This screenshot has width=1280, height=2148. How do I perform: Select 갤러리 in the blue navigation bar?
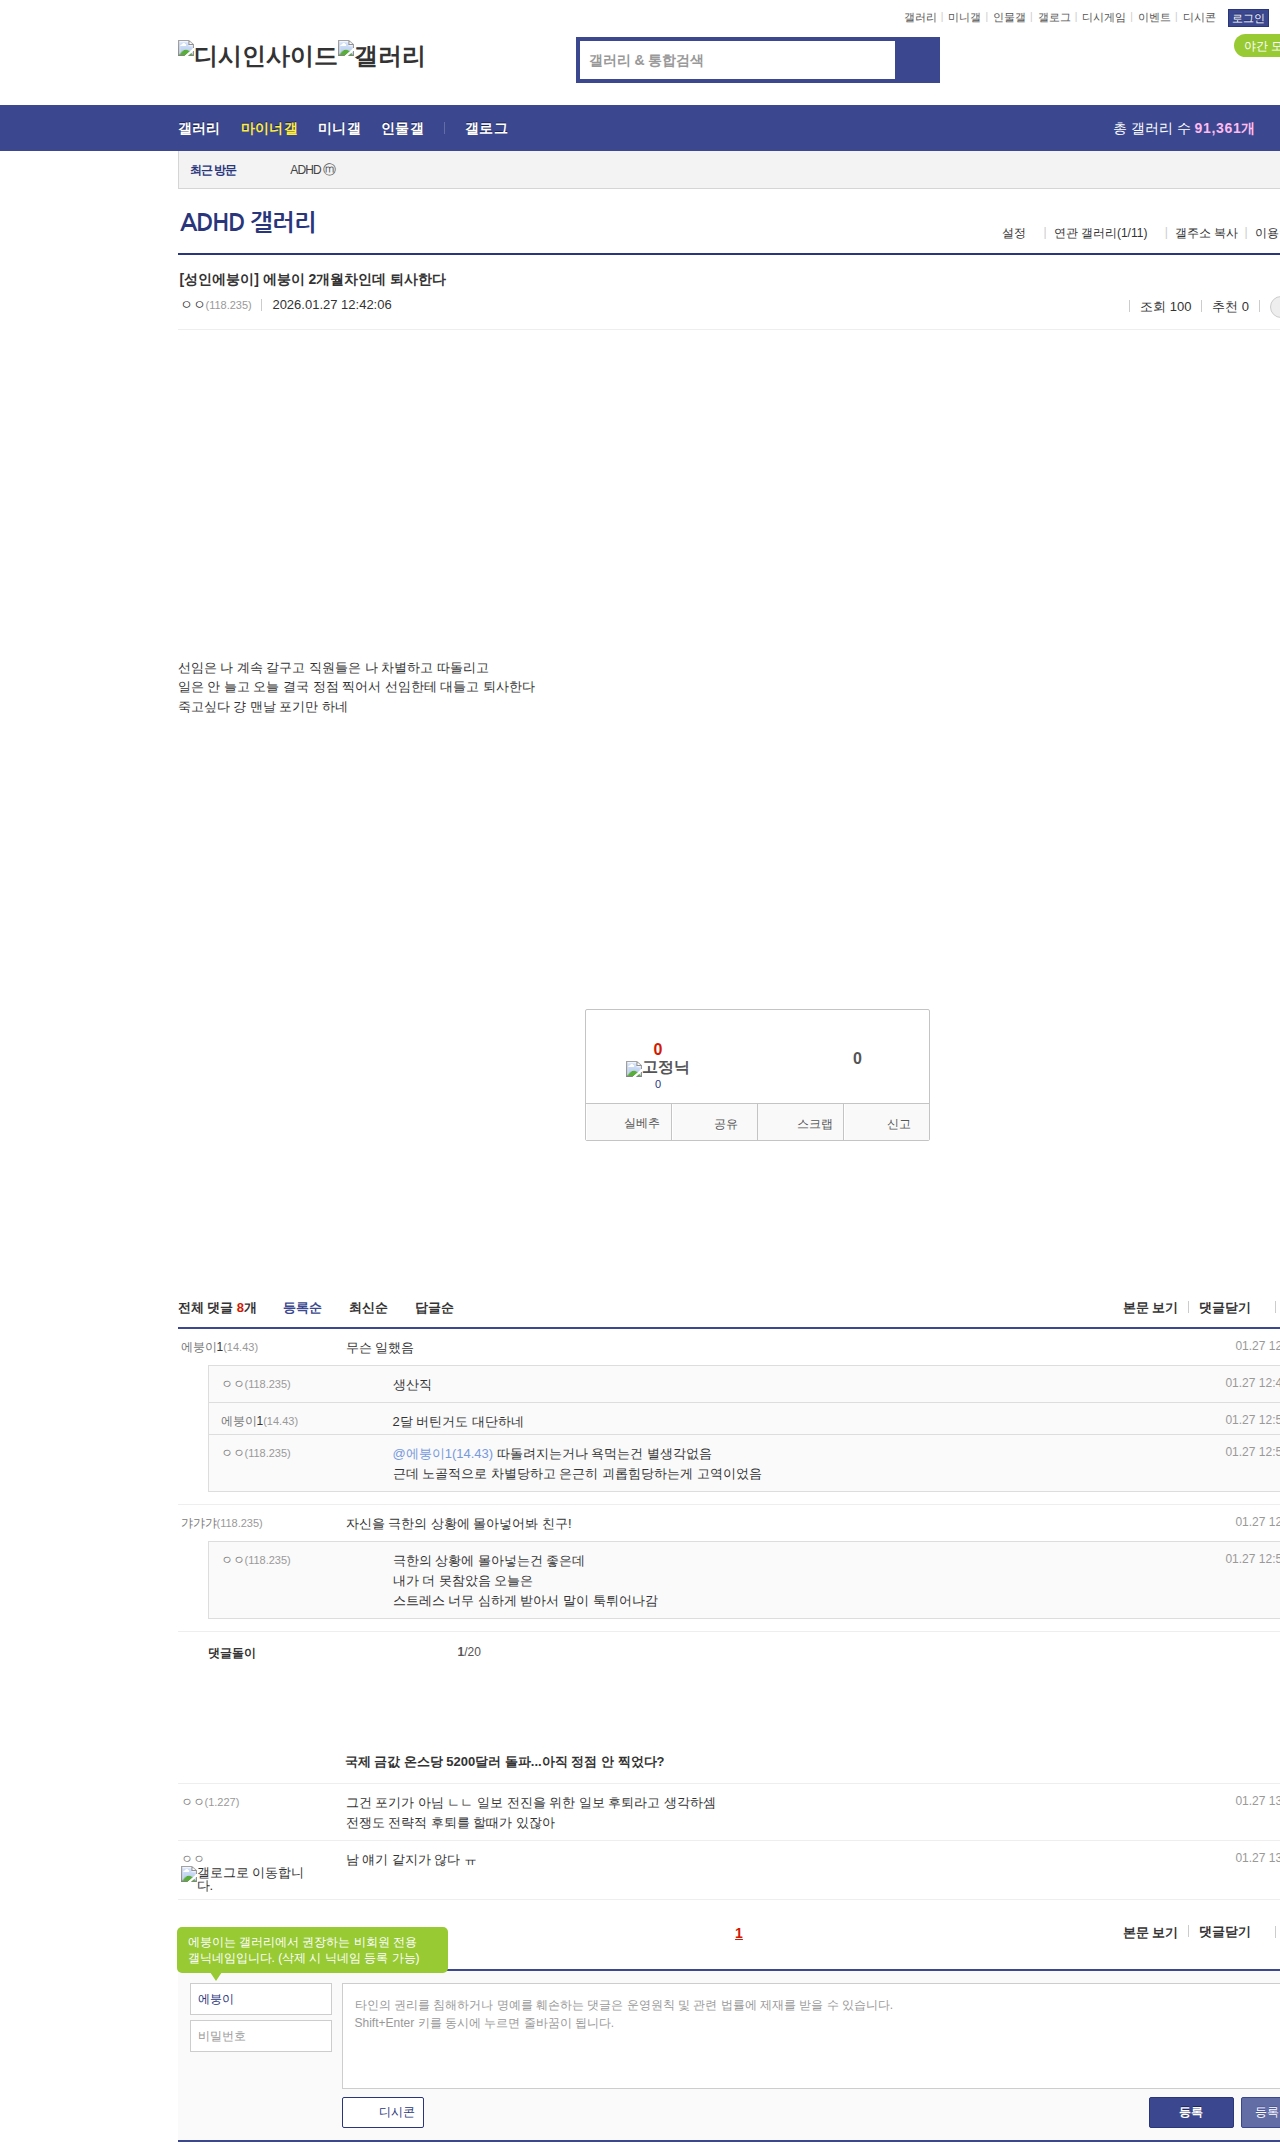[x=199, y=128]
